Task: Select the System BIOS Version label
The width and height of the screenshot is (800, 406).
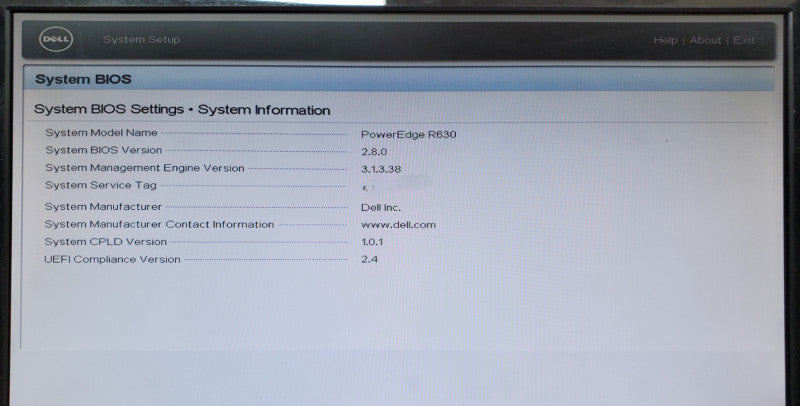Action: pyautogui.click(x=104, y=150)
